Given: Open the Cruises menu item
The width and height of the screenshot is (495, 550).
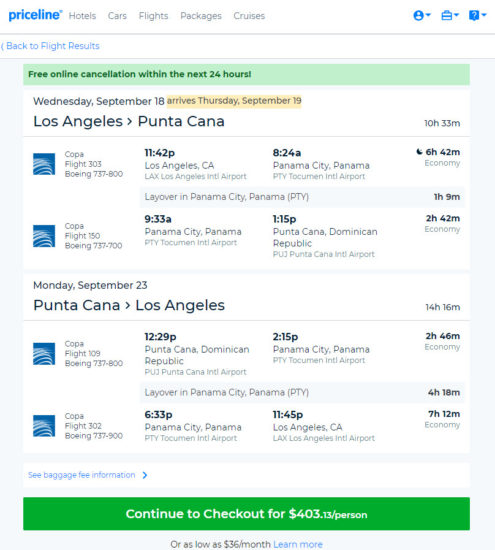Looking at the screenshot, I should 249,16.
